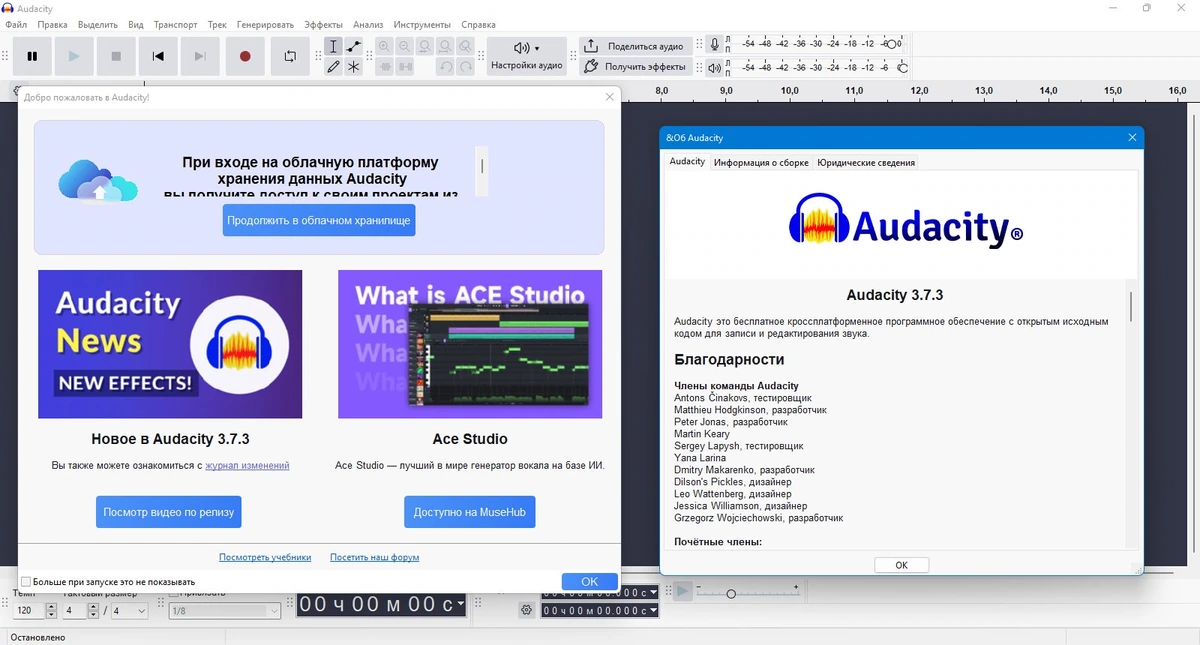
Task: Click the What is ACE Studio thumbnail
Action: pos(470,344)
